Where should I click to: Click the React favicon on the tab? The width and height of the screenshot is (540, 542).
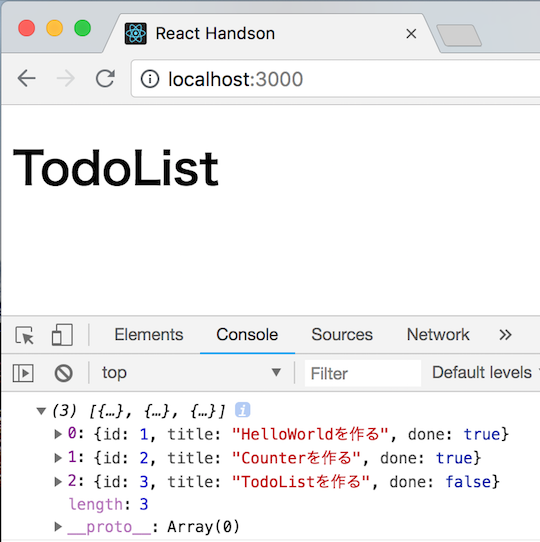point(136,34)
